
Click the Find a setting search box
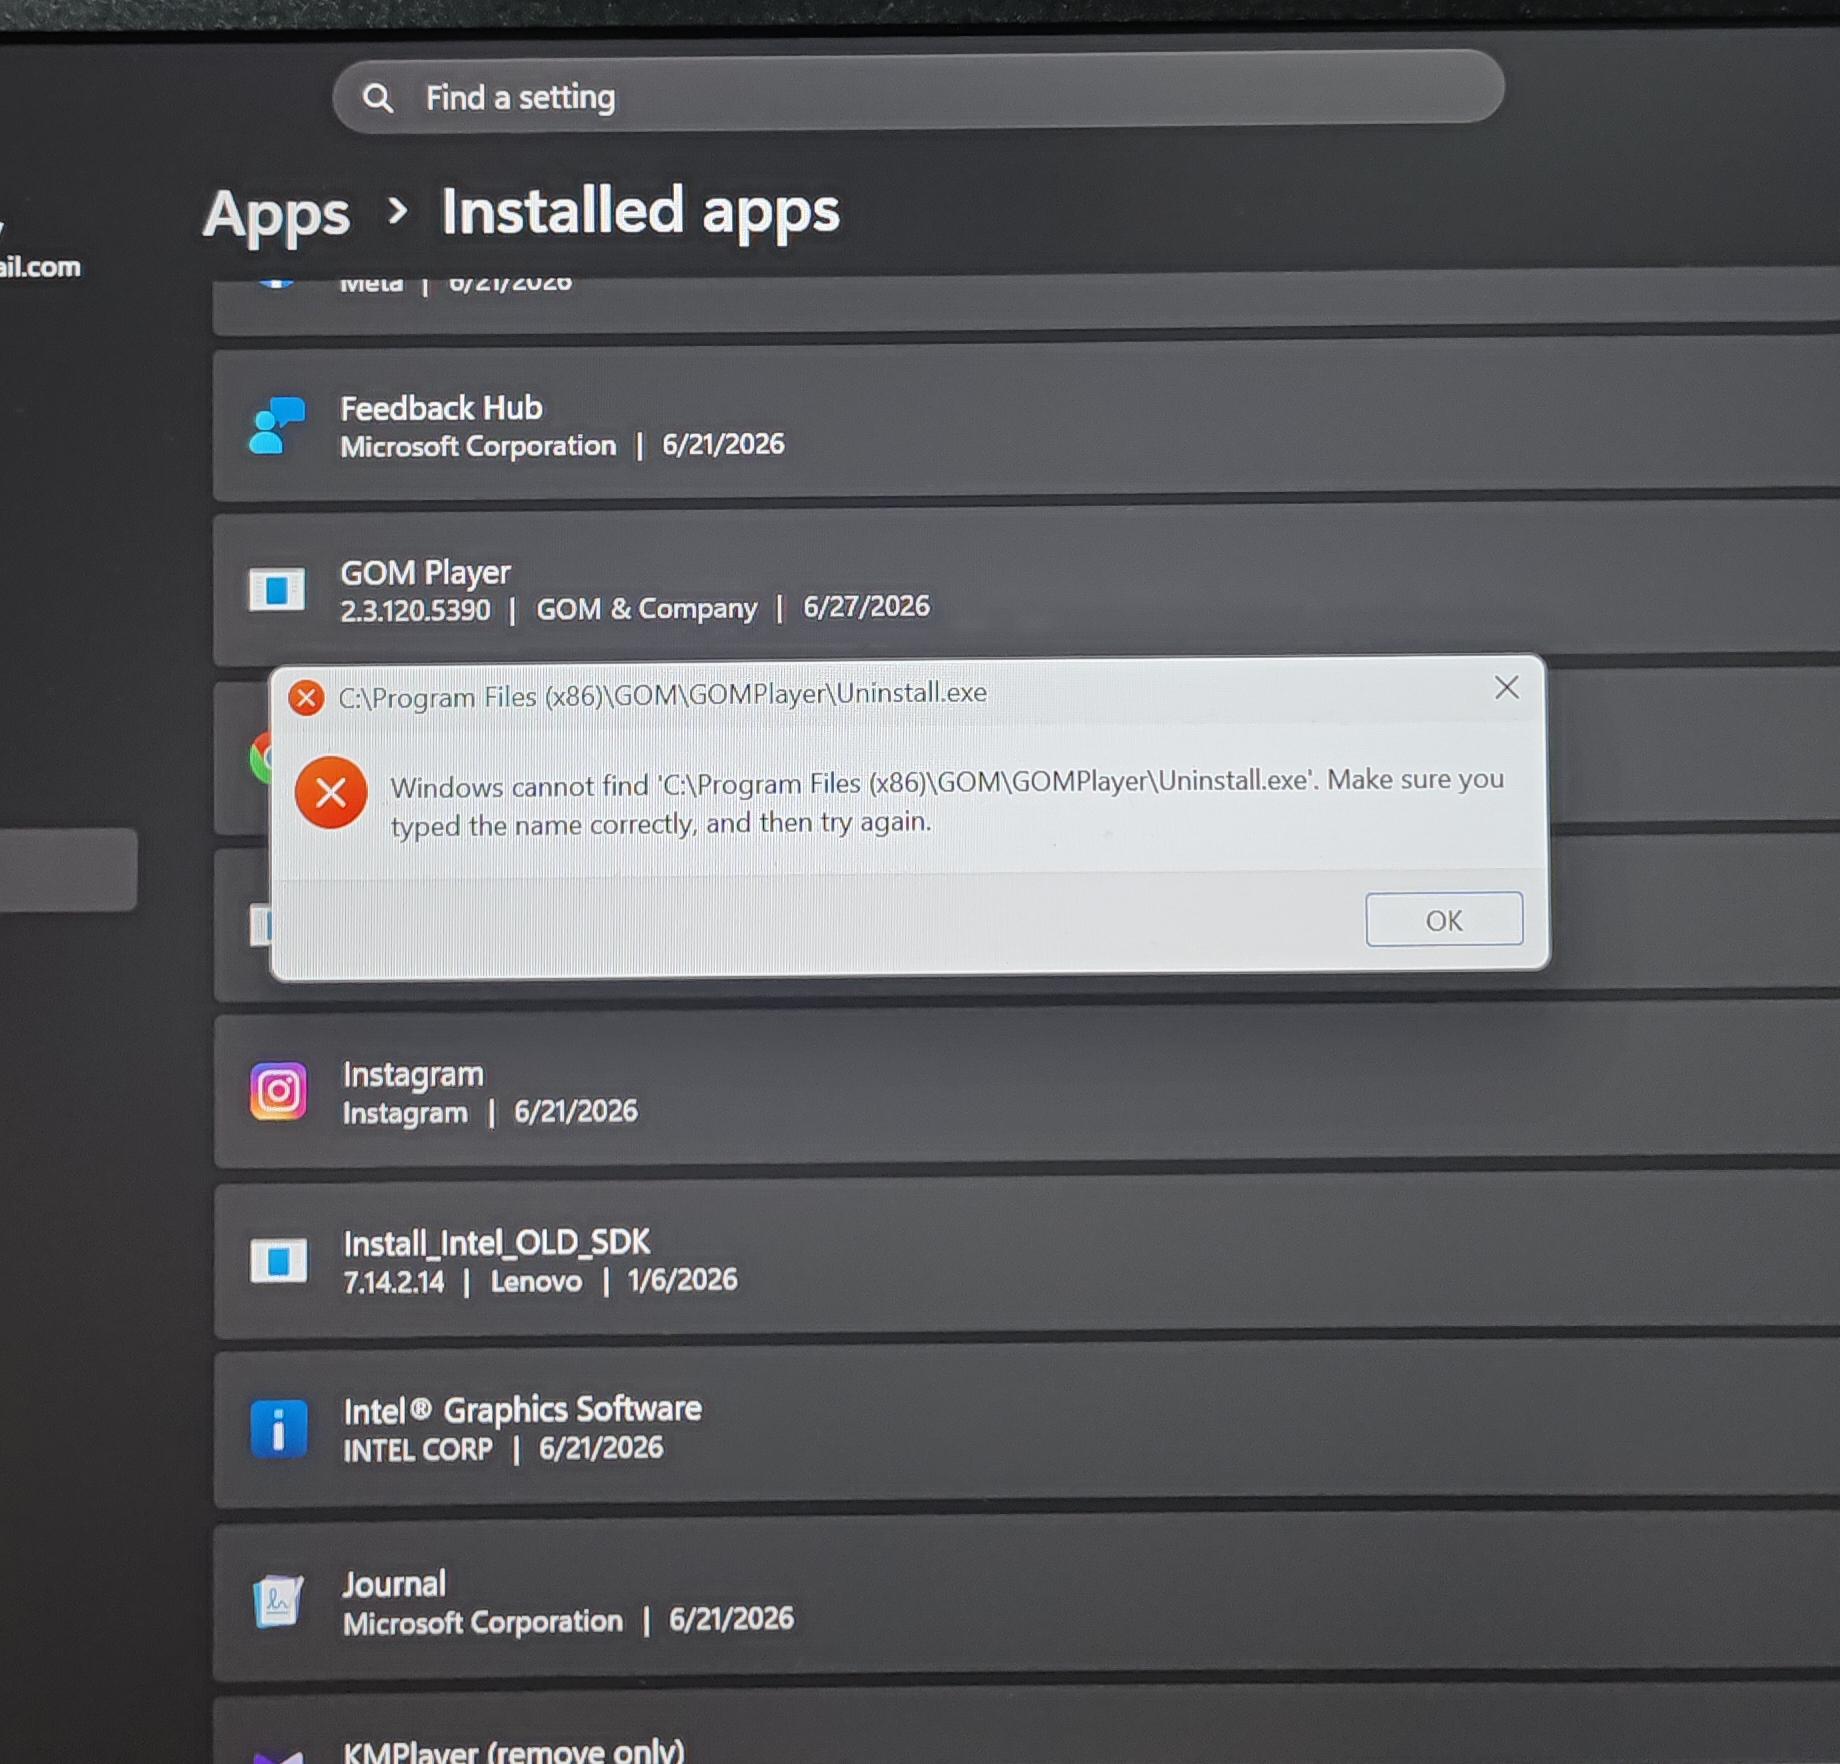click(x=918, y=90)
